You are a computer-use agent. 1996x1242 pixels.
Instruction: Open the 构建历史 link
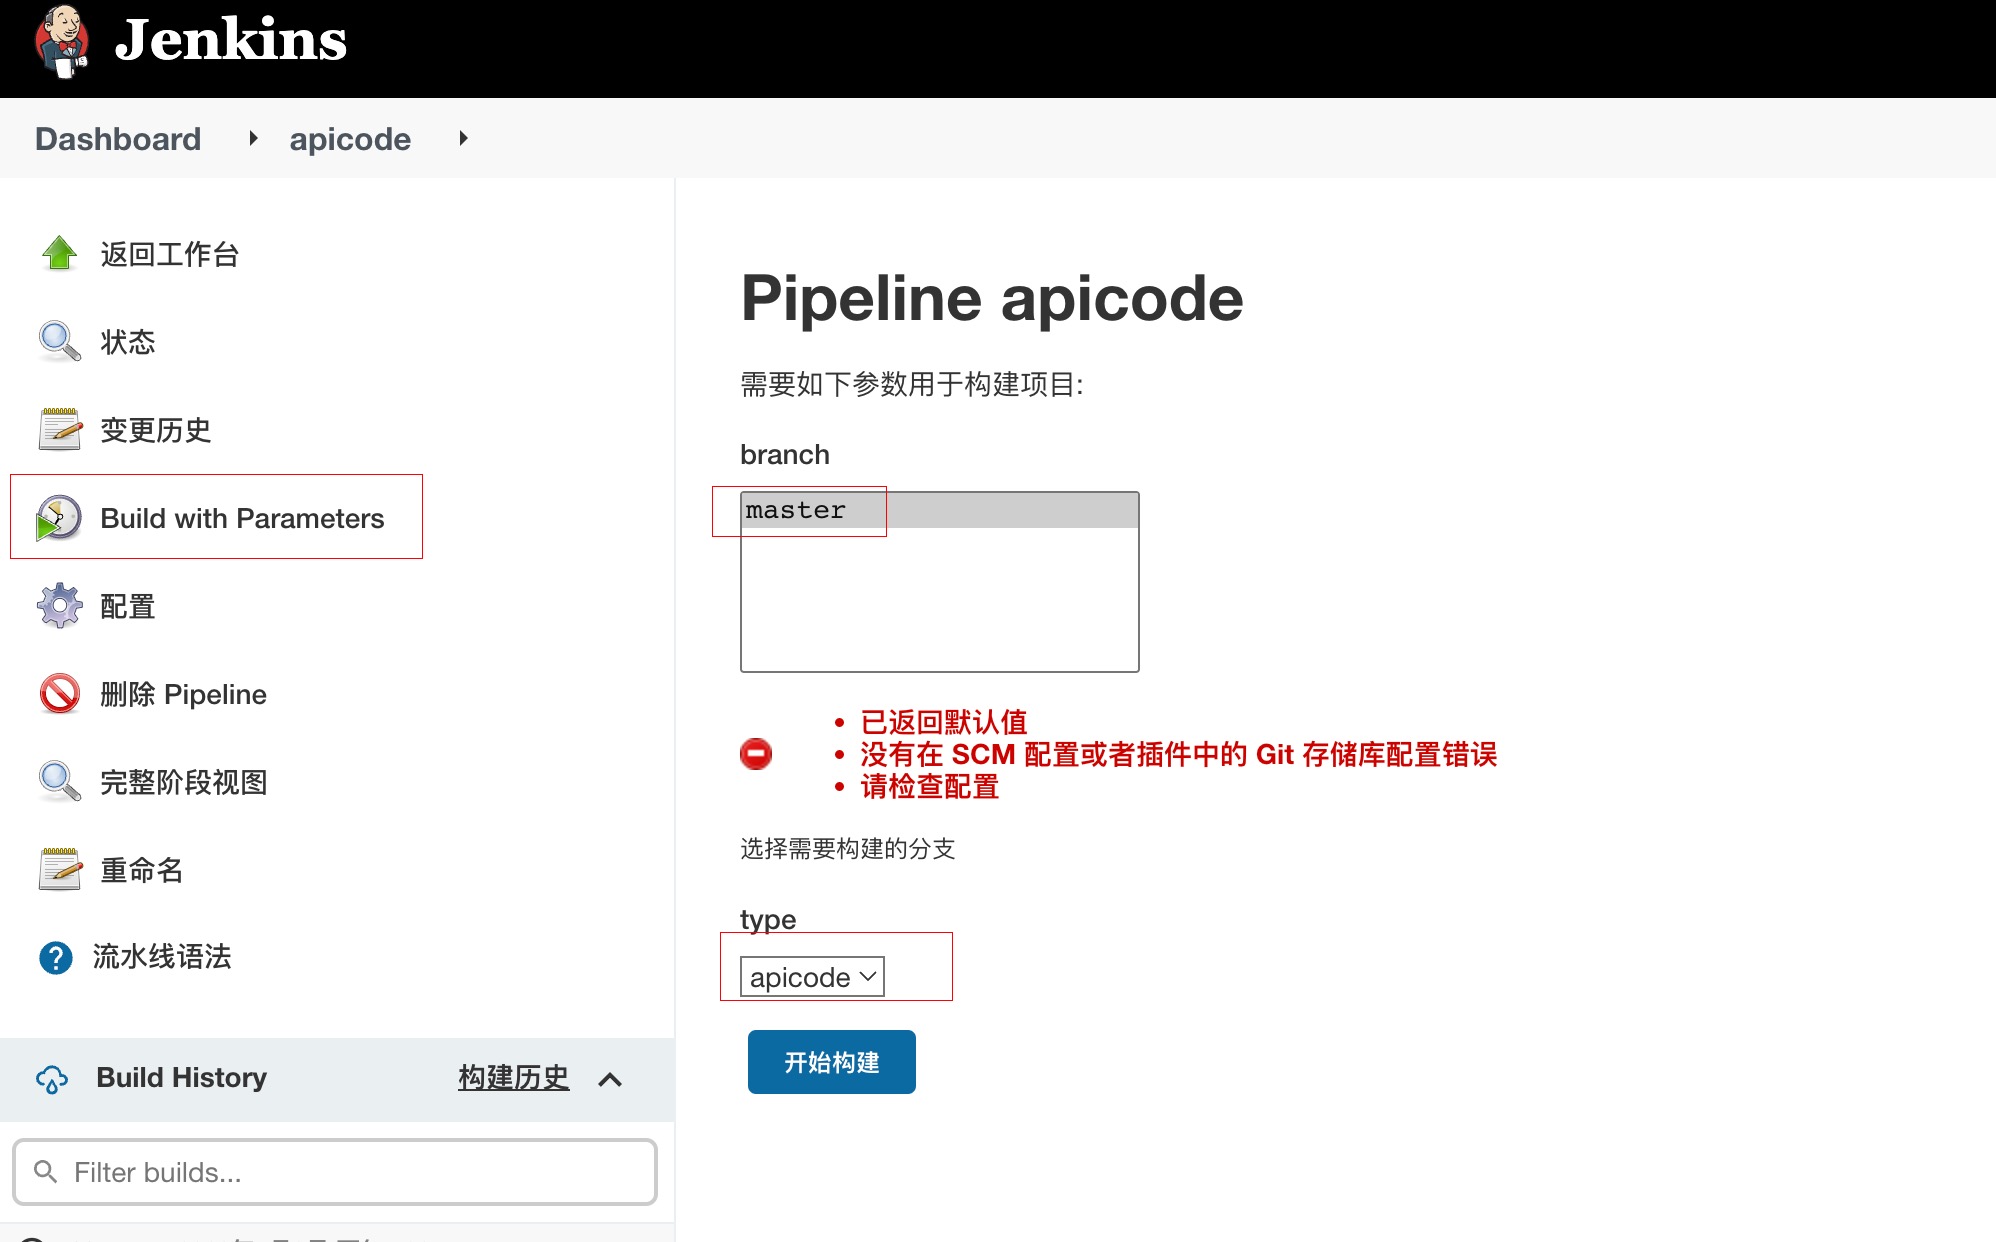pyautogui.click(x=513, y=1078)
